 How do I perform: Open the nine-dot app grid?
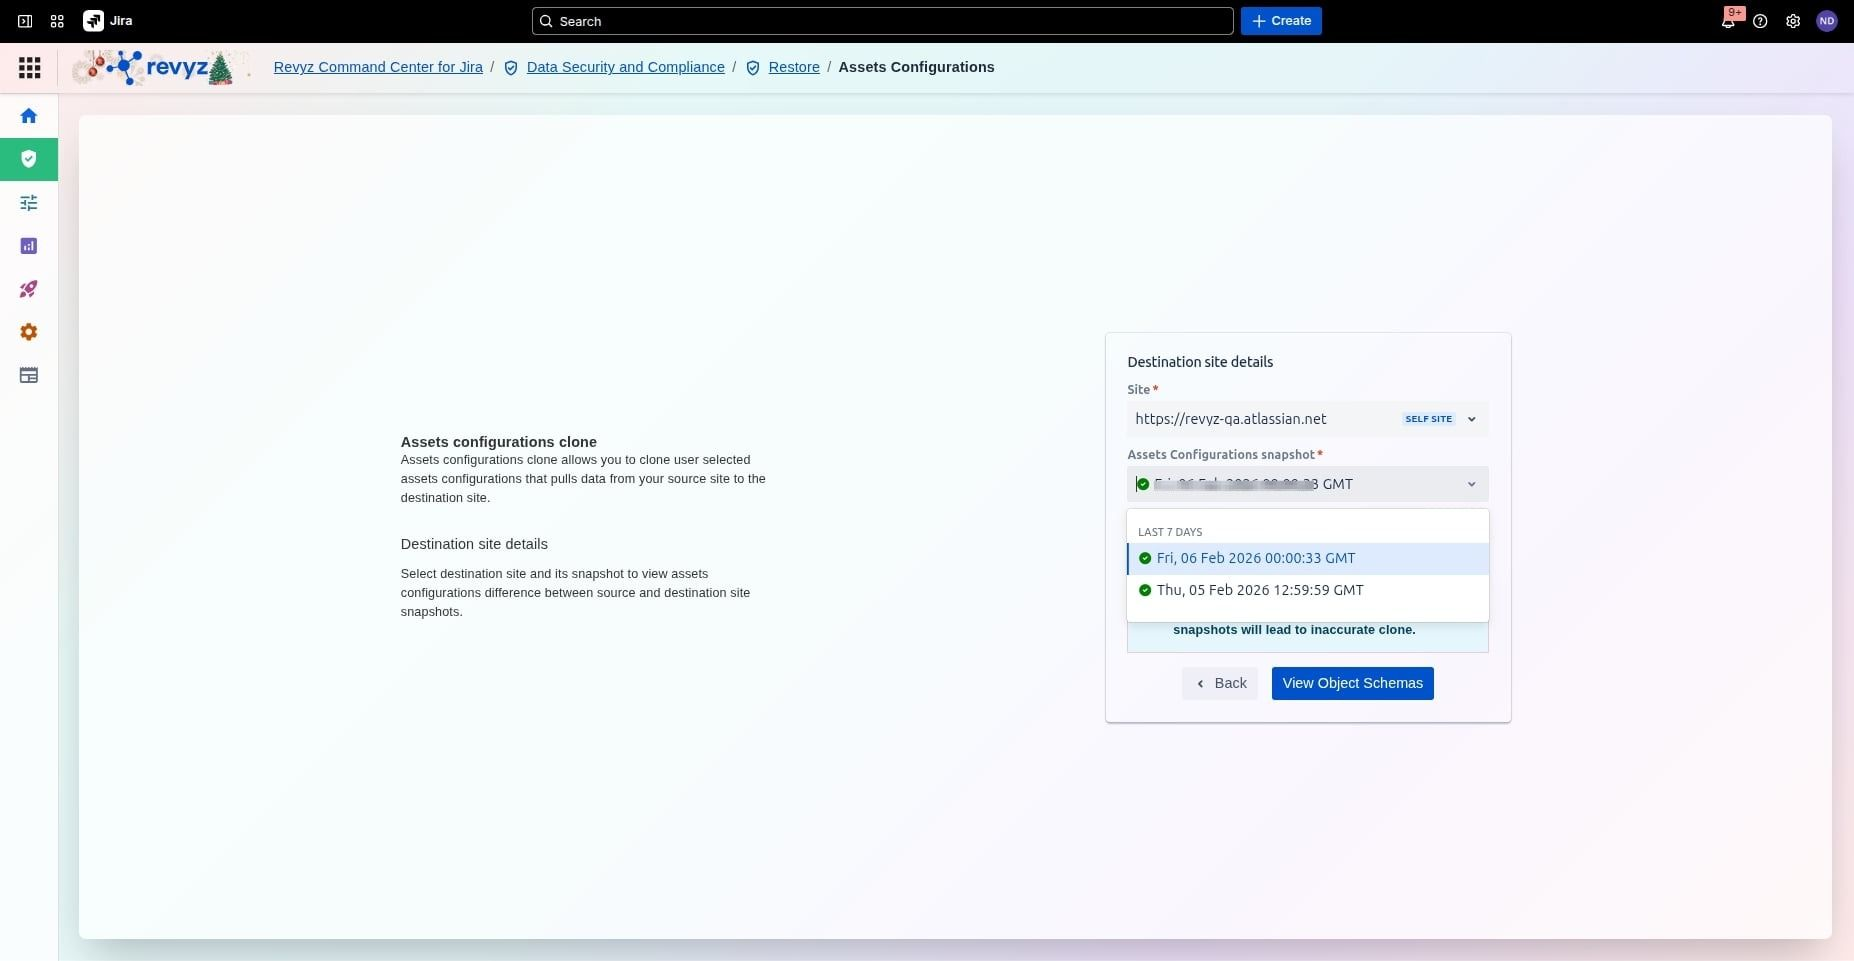(30, 67)
